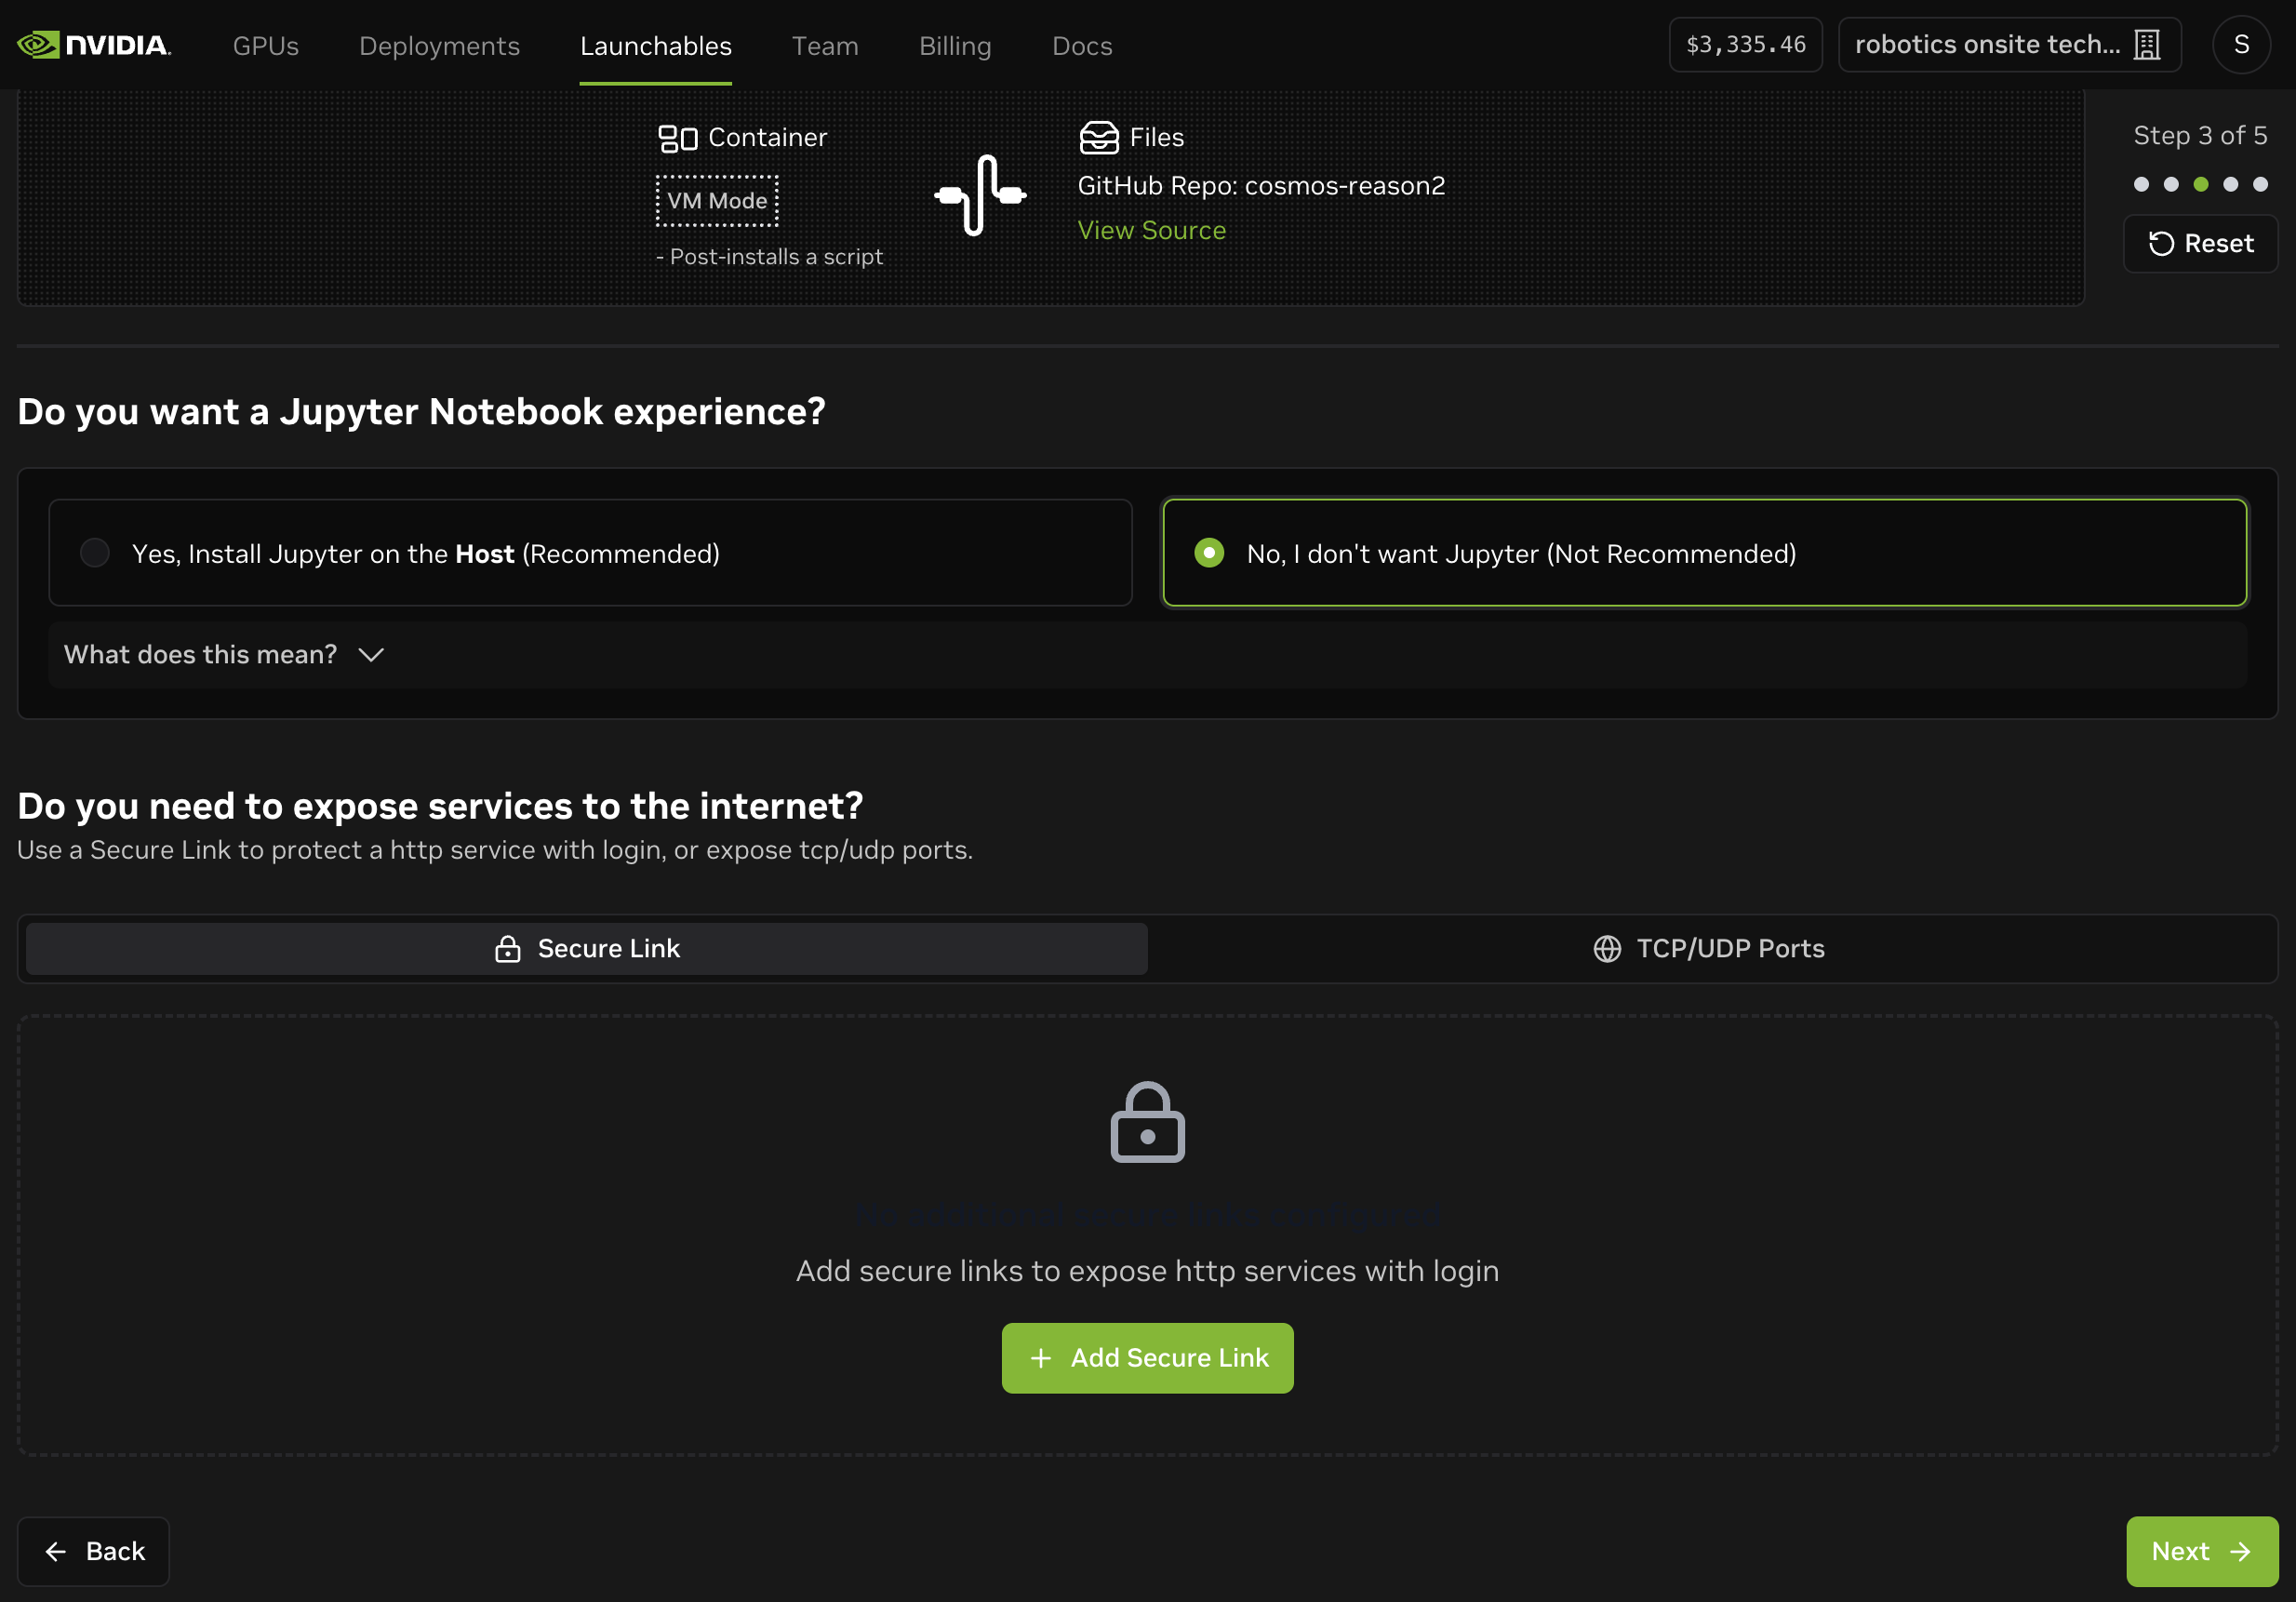Viewport: 2296px width, 1602px height.
Task: Click the $3,335.46 credit balance
Action: point(1745,45)
